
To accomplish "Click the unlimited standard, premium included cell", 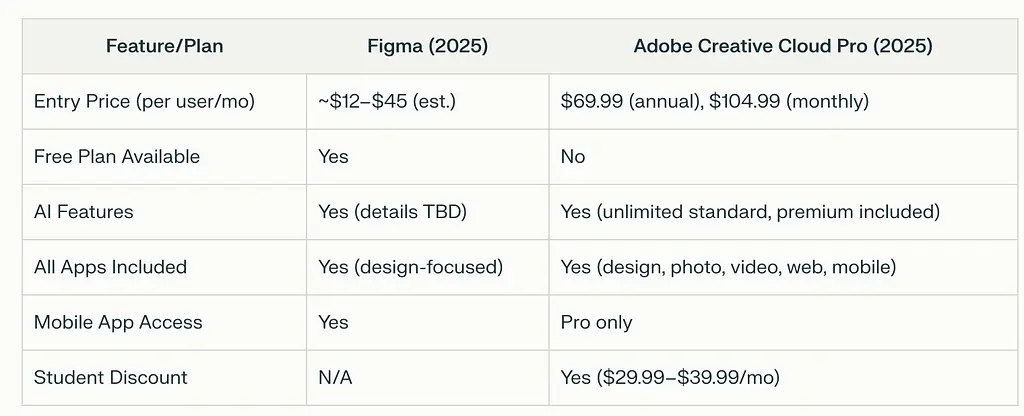I will (750, 212).
